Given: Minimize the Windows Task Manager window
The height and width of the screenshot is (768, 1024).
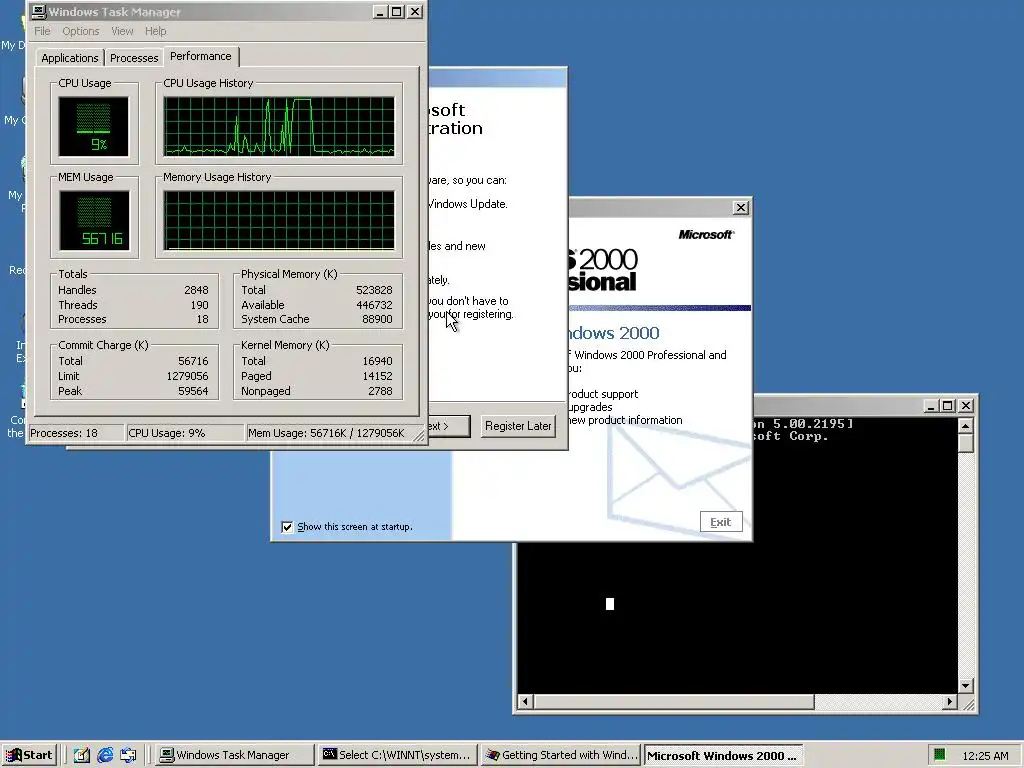Looking at the screenshot, I should [381, 12].
